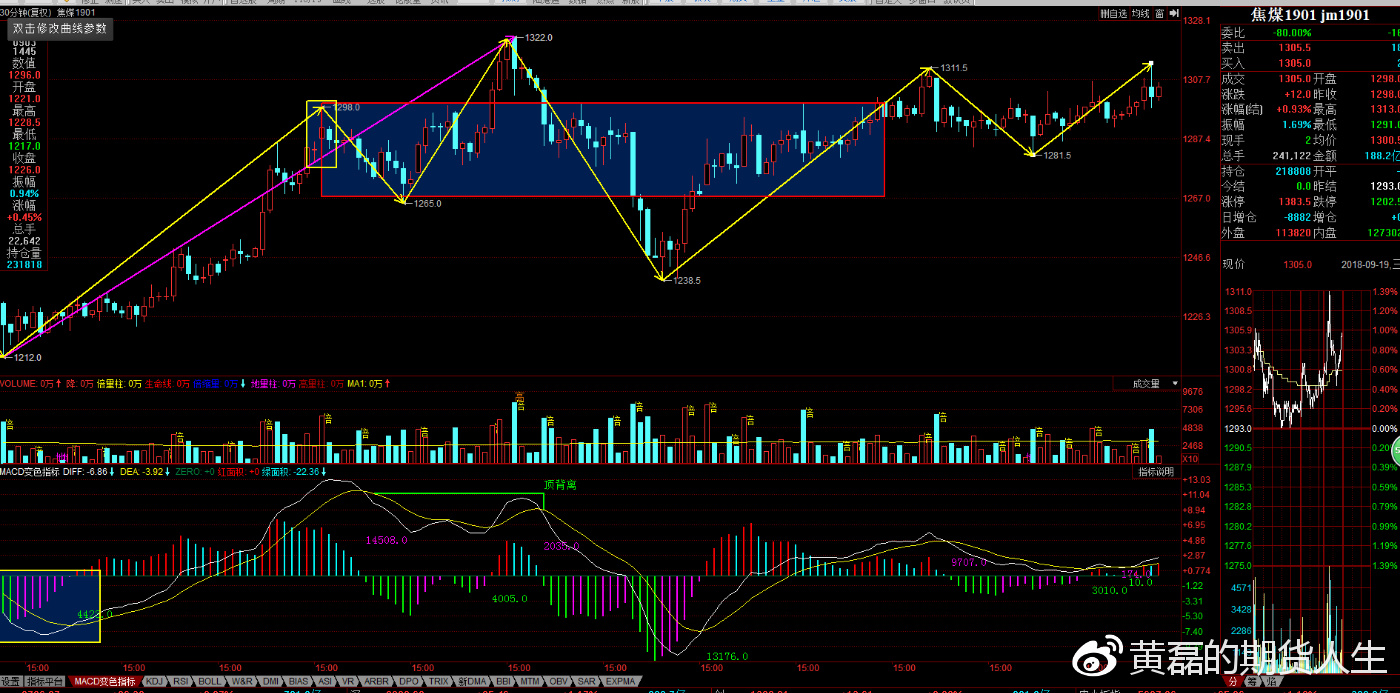Click the 总手 value 241,122

[x=1291, y=155]
